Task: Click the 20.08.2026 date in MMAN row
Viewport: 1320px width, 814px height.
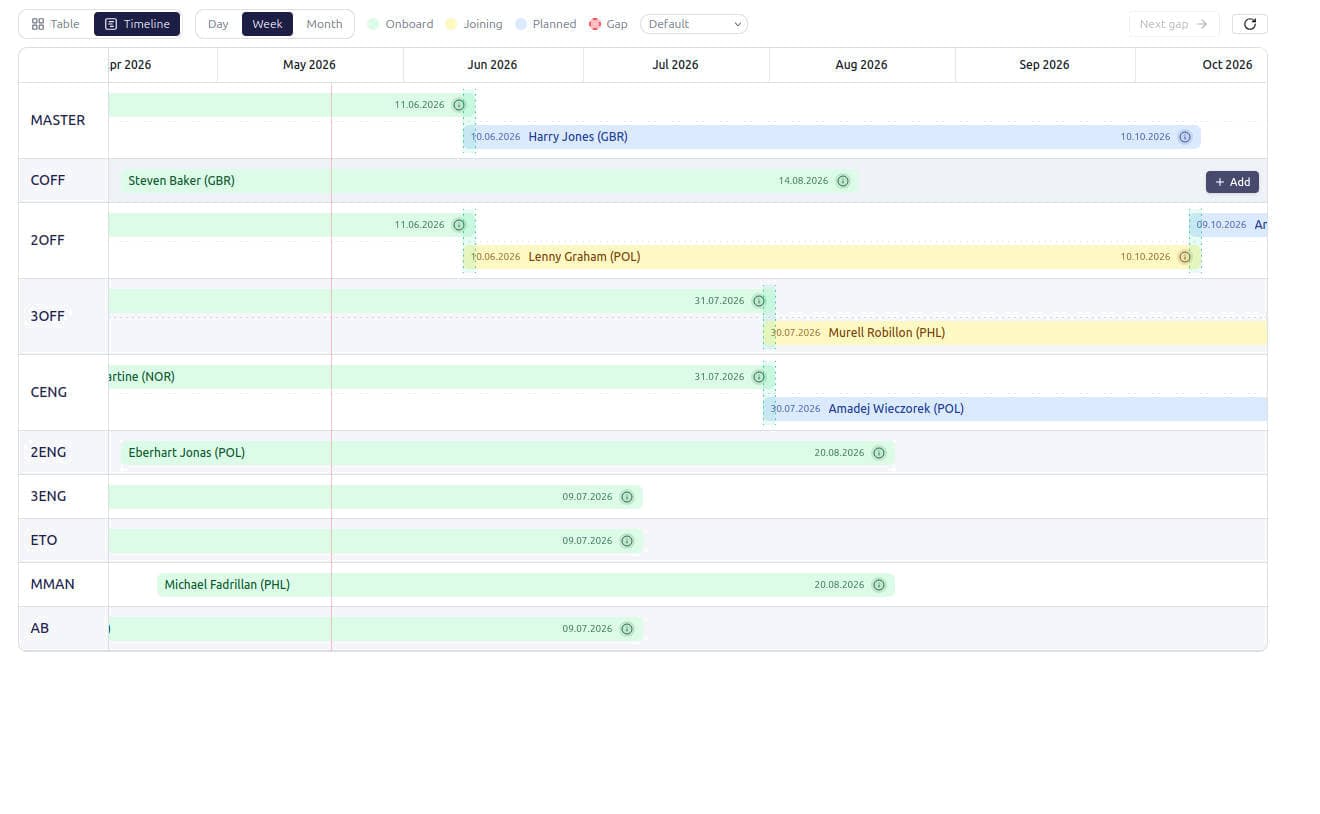Action: click(x=839, y=585)
